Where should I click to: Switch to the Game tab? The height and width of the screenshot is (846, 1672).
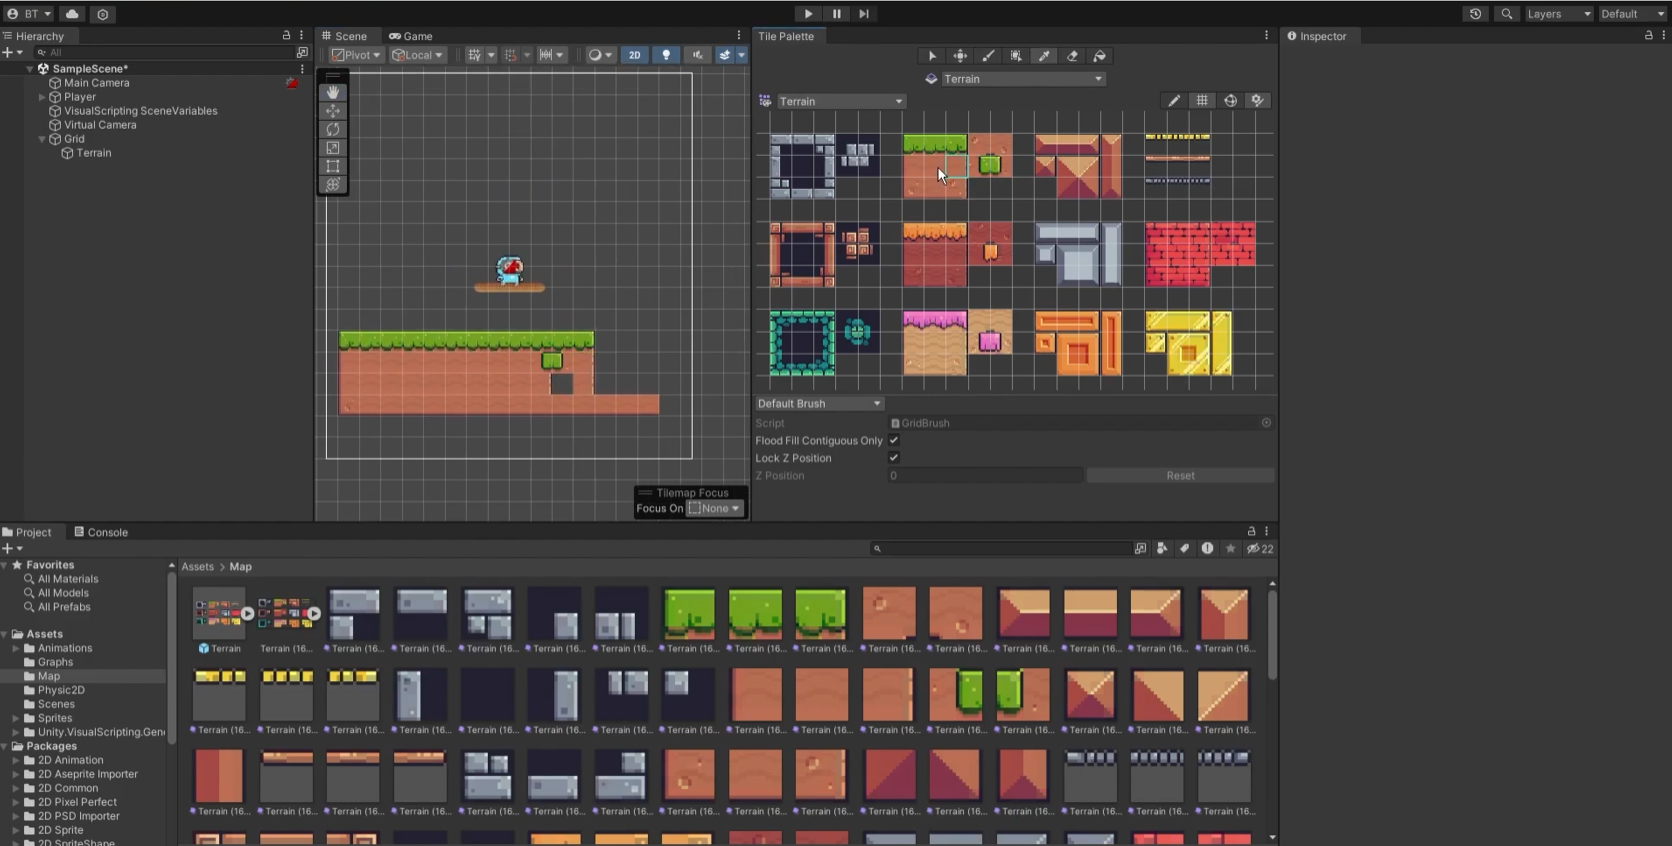(x=411, y=36)
